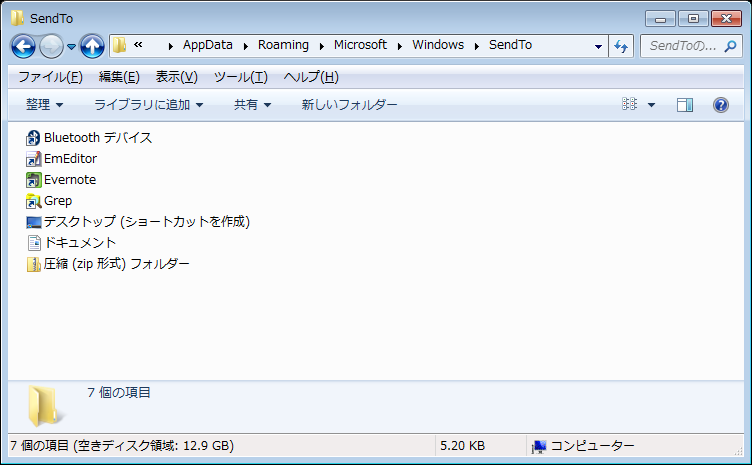Viewport: 752px width, 465px height.
Task: Create a new folder with 新しいフォルダー
Action: click(x=349, y=105)
